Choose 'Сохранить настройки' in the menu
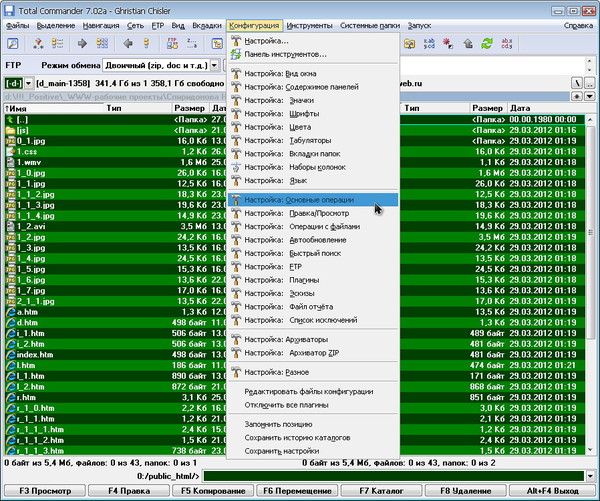The height and width of the screenshot is (501, 600). pyautogui.click(x=313, y=451)
